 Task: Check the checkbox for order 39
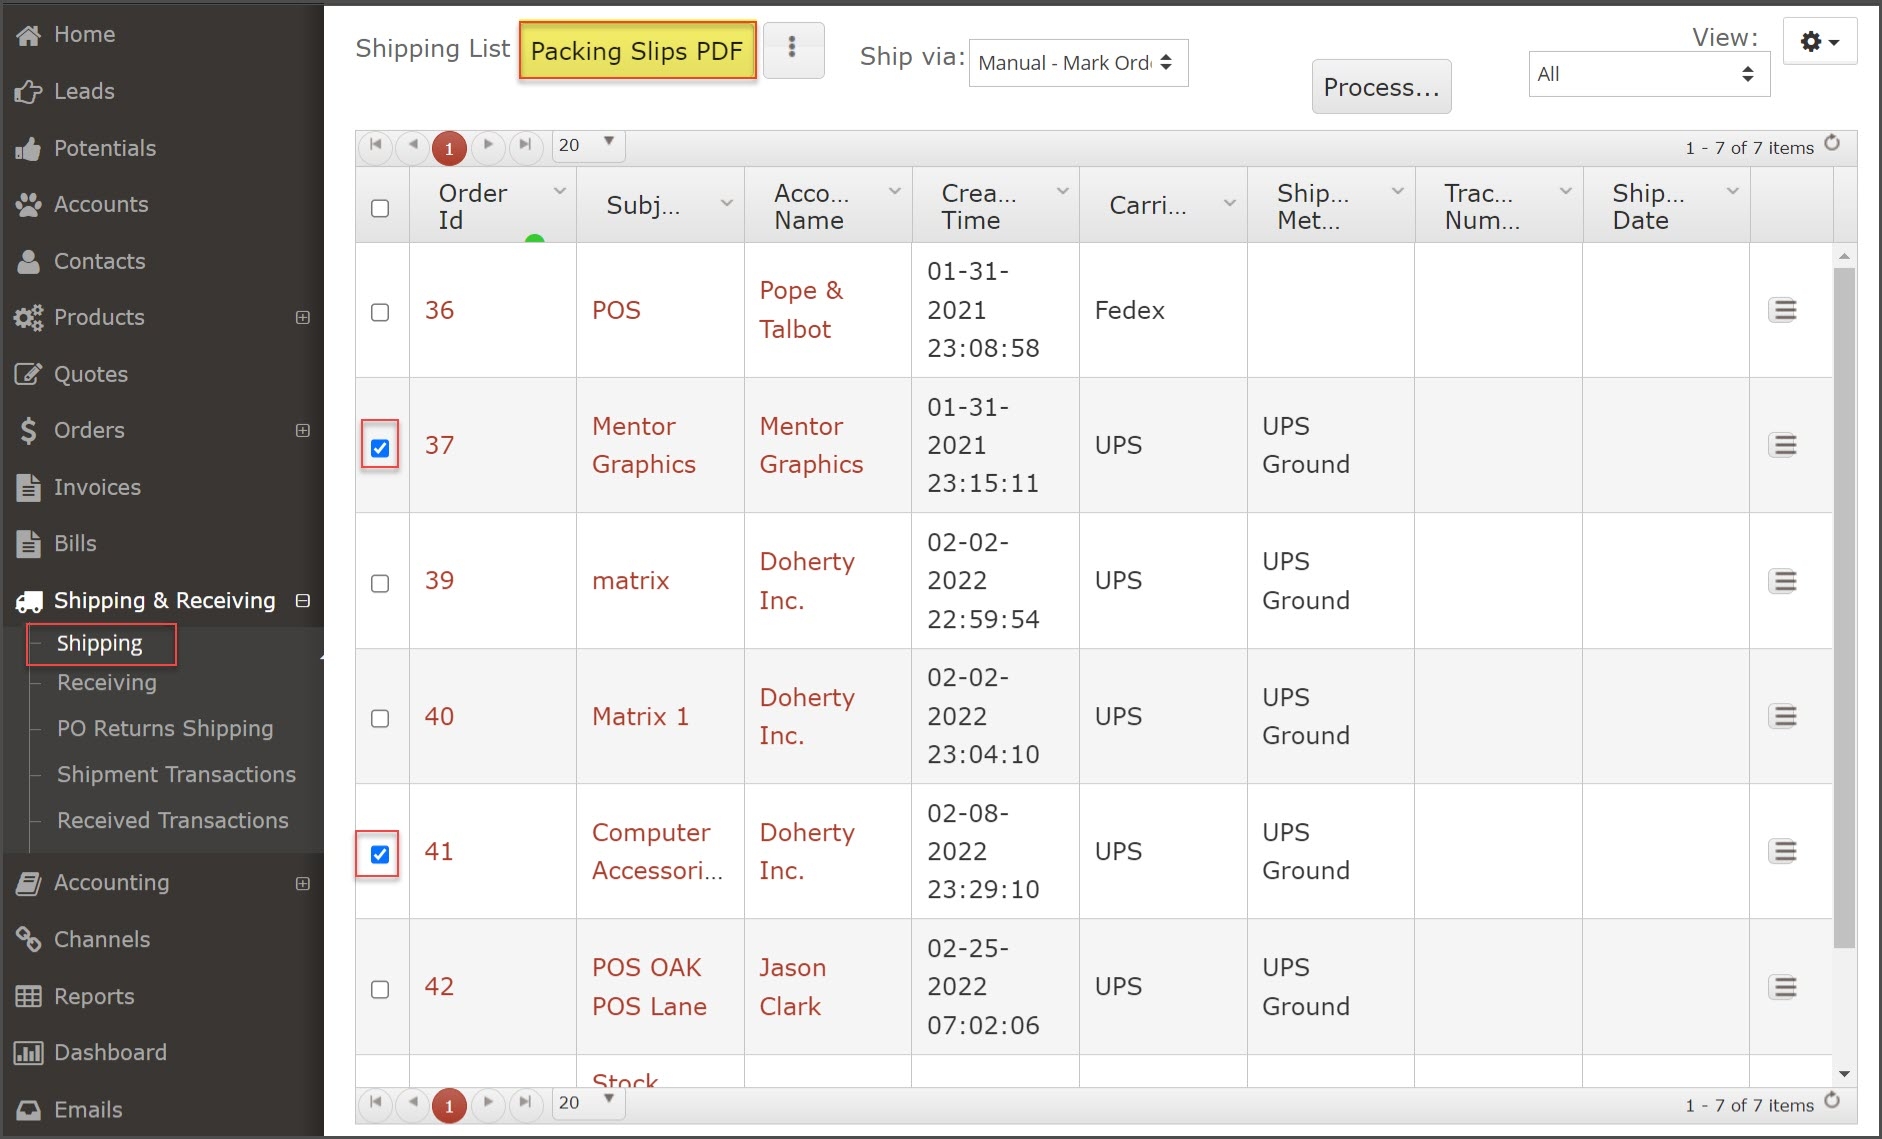(x=380, y=583)
